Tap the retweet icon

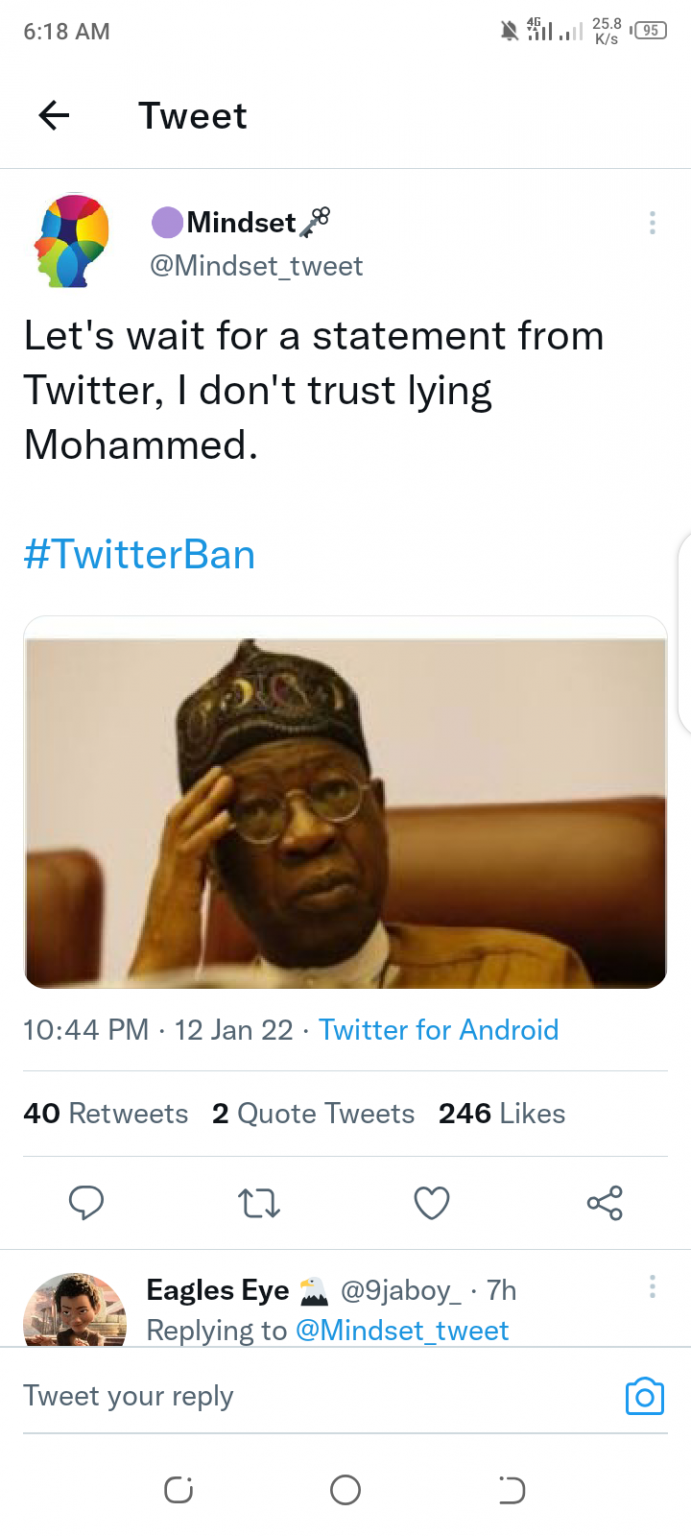coord(260,1203)
